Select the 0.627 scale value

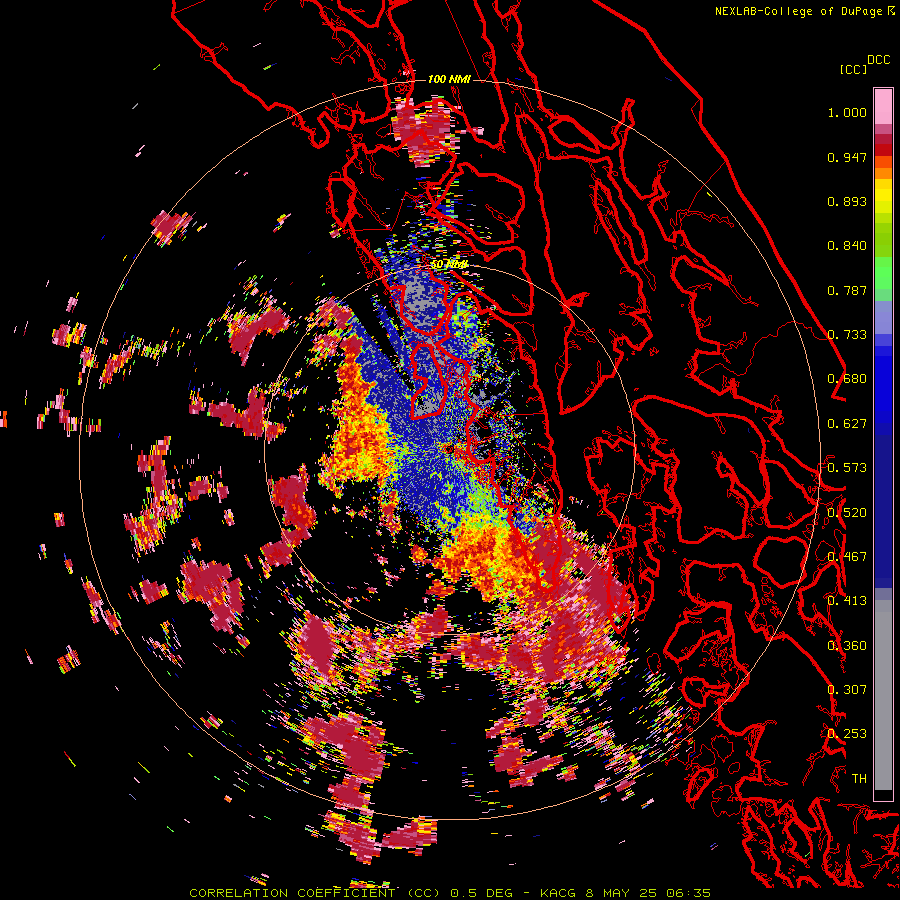coord(847,424)
